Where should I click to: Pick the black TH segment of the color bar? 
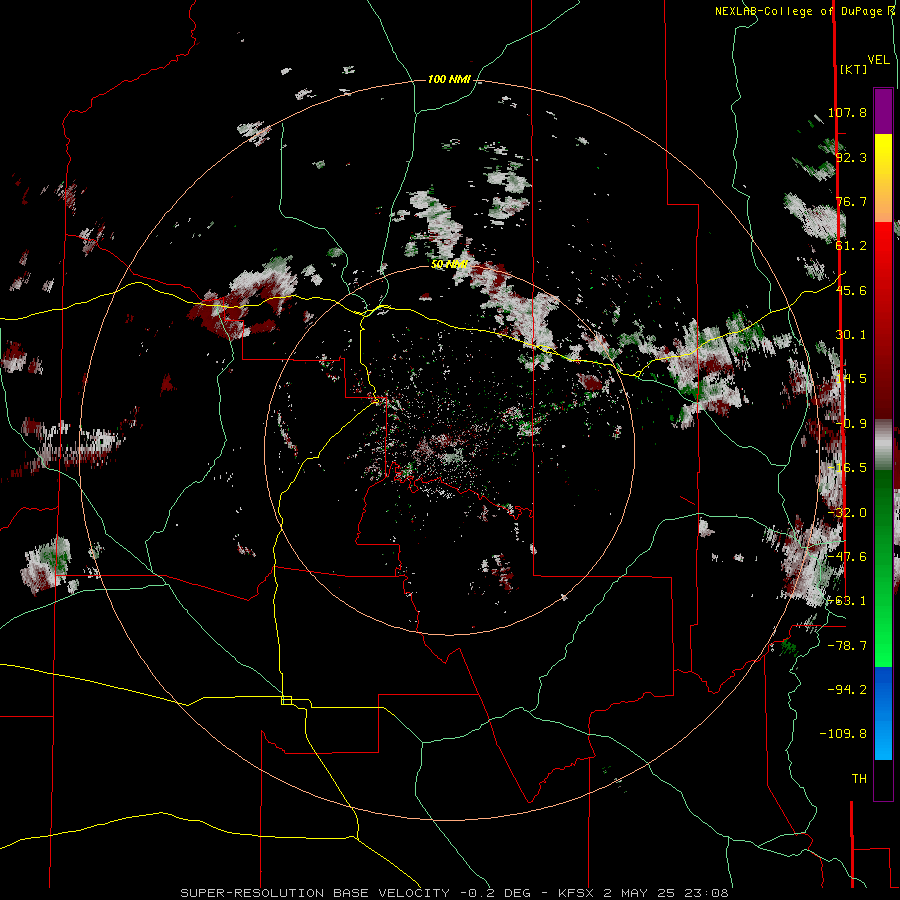click(x=883, y=780)
